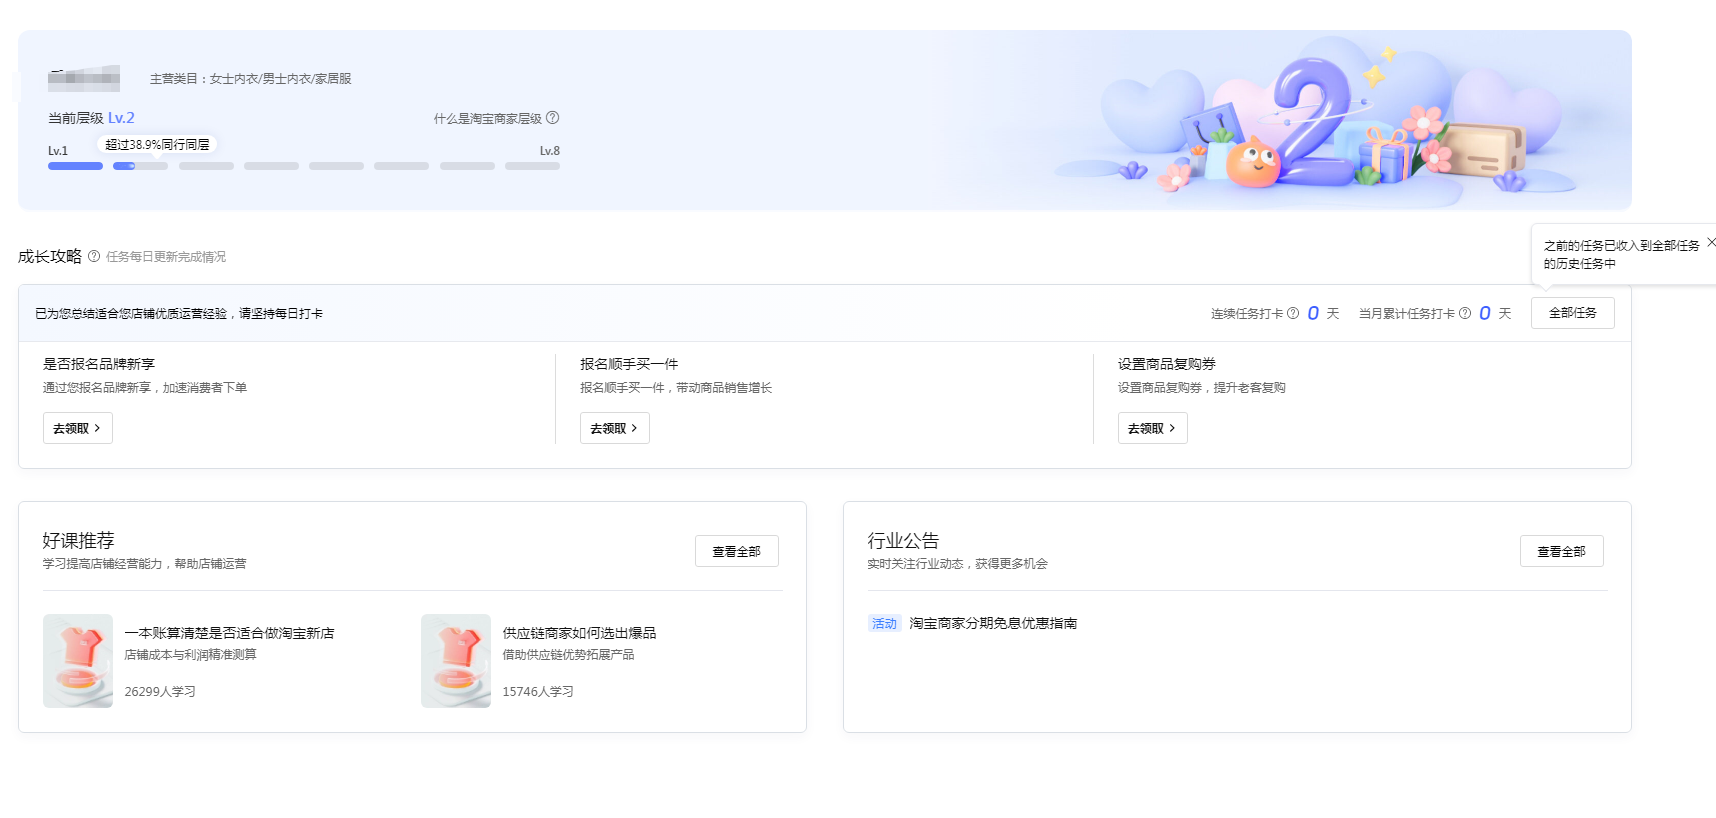Screen dimensions: 1716x818
Task: Click help icon next to 连续任务打卡
Action: 1293,313
